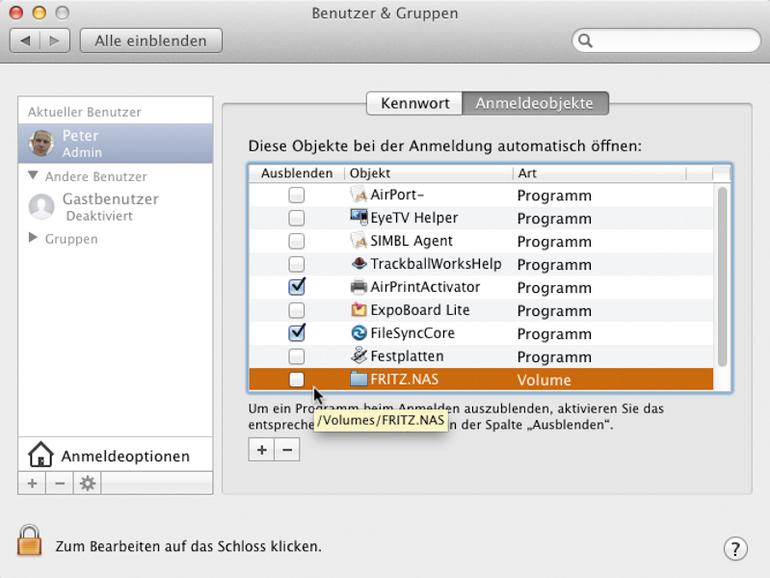This screenshot has width=770, height=578.
Task: Add a login item with plus button
Action: pos(262,449)
